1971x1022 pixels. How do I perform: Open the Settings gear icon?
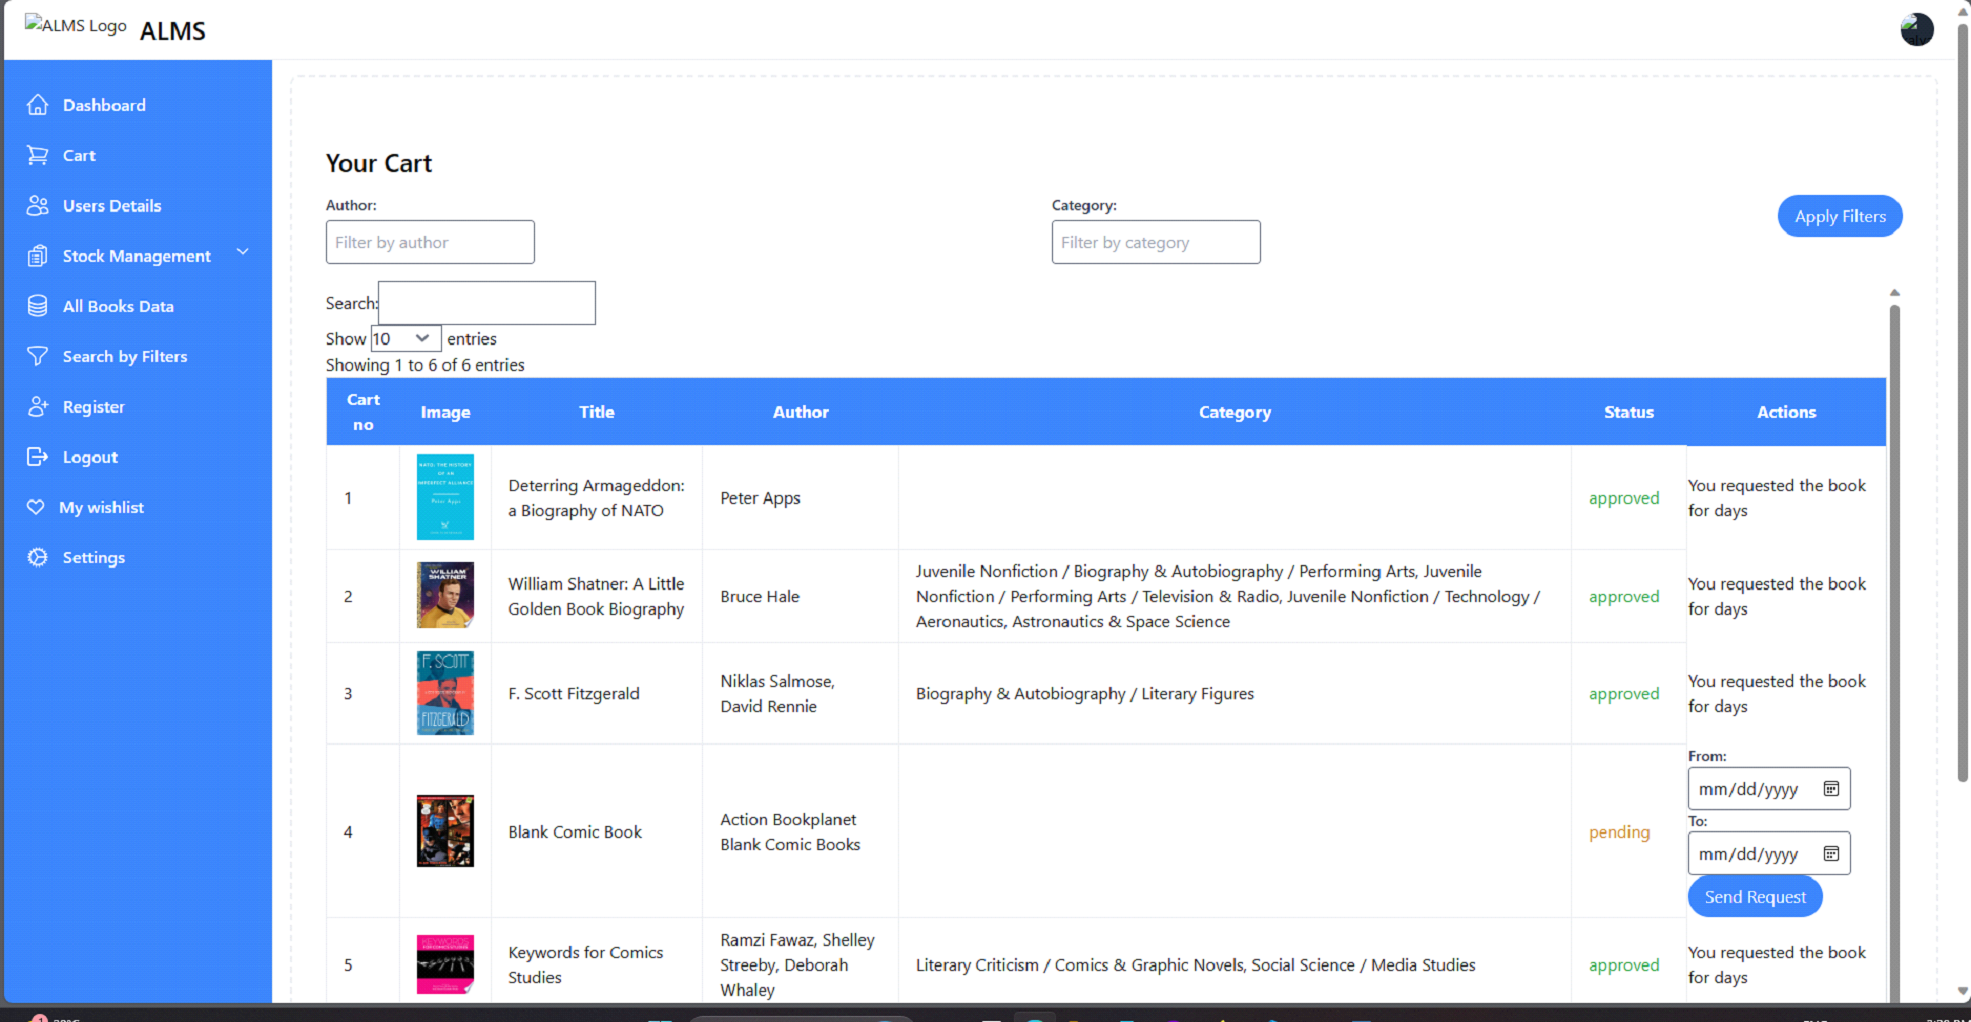click(38, 557)
